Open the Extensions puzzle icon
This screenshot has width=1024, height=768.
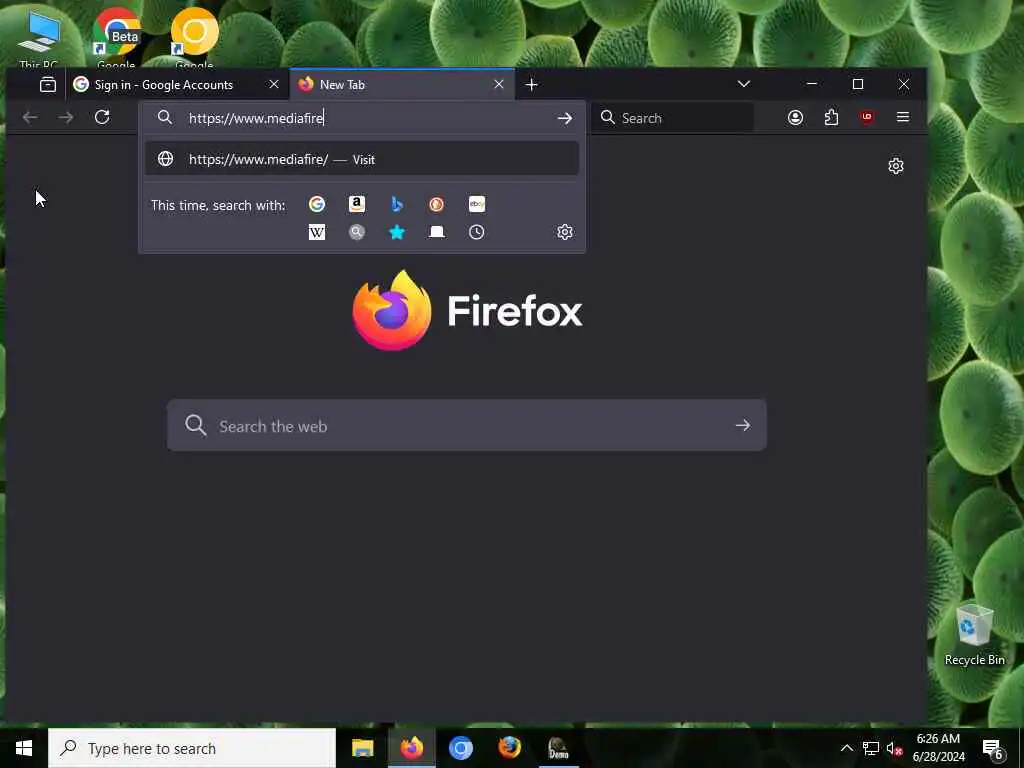[831, 118]
